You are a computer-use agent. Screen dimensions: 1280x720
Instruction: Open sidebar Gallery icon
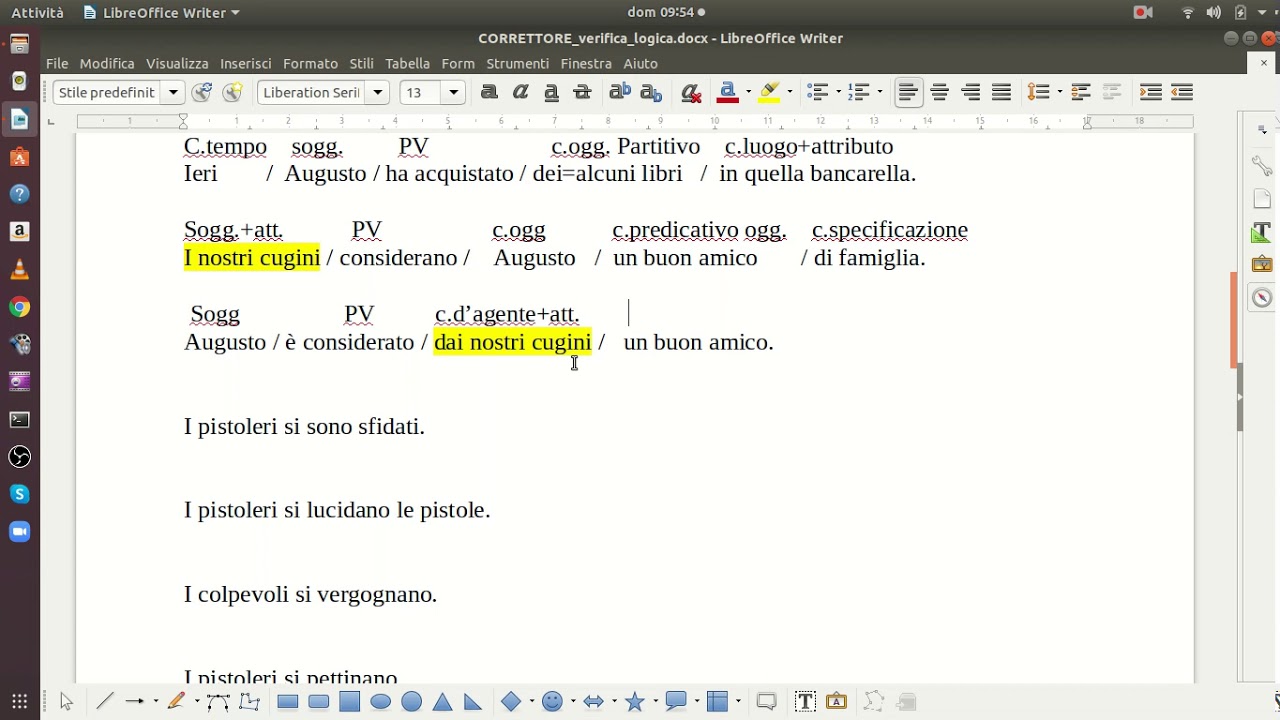point(1262,265)
